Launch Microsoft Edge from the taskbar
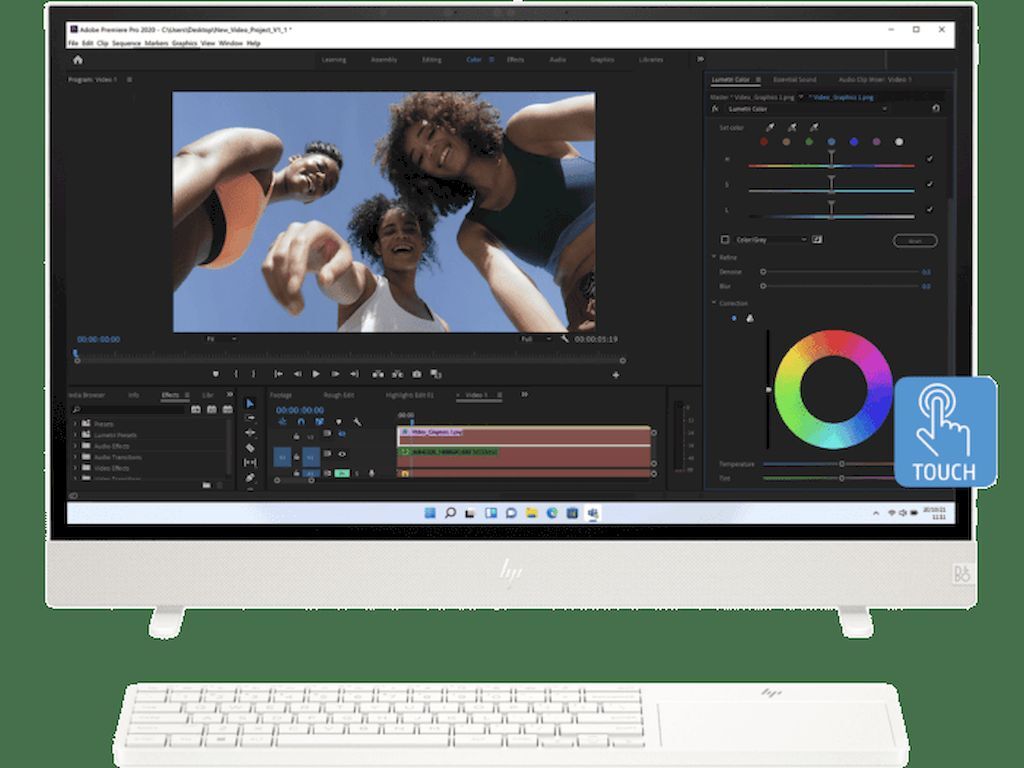The image size is (1024, 768). tap(552, 513)
